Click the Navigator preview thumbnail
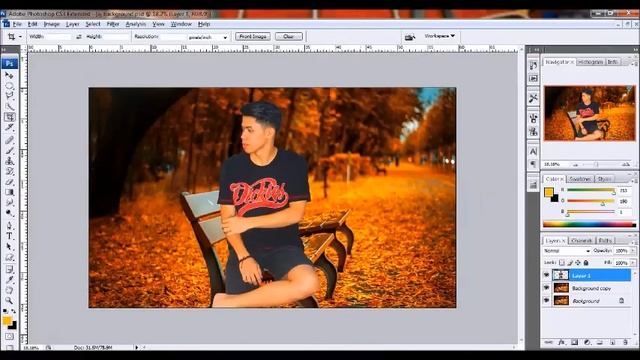The width and height of the screenshot is (640, 360). 590,113
